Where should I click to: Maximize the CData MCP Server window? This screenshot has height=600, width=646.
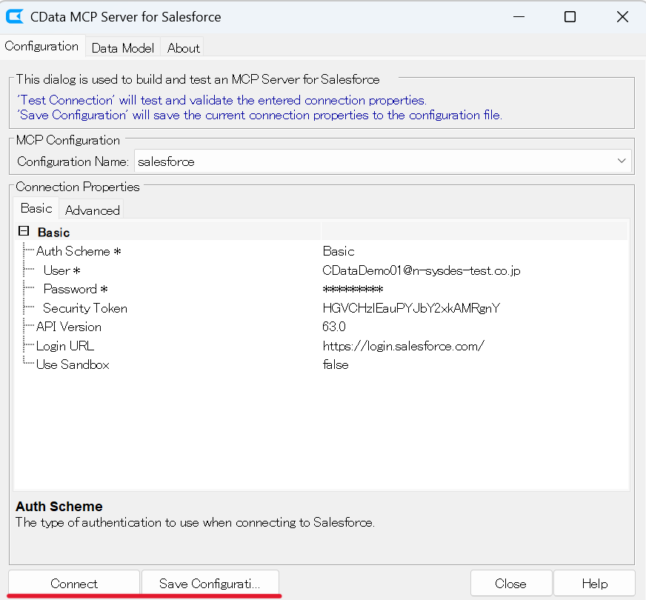569,17
